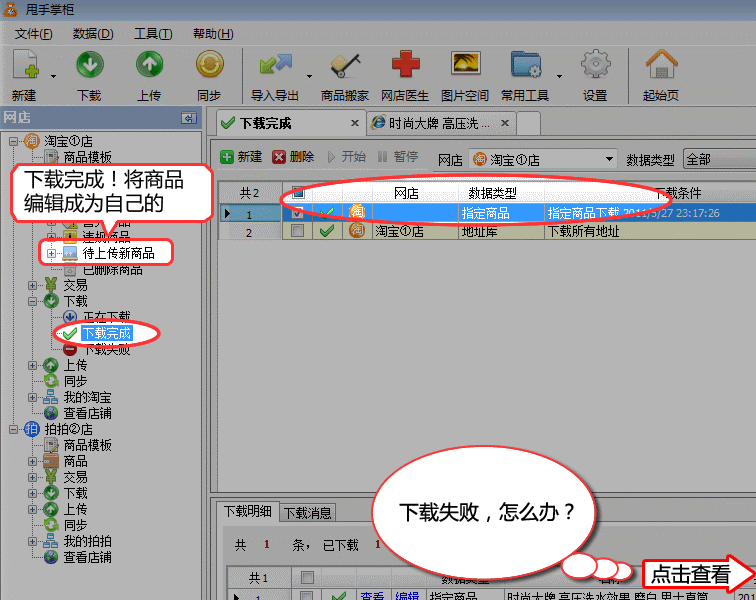Collapse 下载 node under 淘宝①店
Image resolution: width=756 pixels, height=600 pixels.
click(32, 301)
